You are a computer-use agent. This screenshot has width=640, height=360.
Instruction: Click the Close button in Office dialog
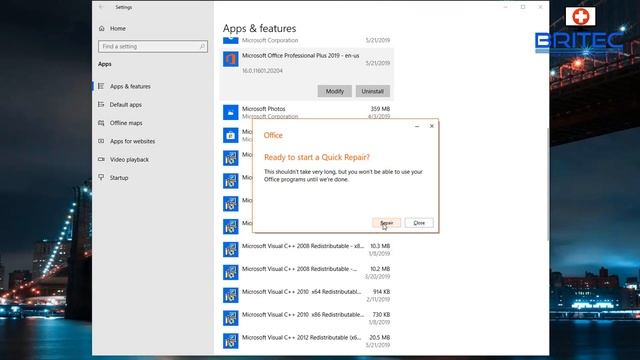(x=419, y=223)
